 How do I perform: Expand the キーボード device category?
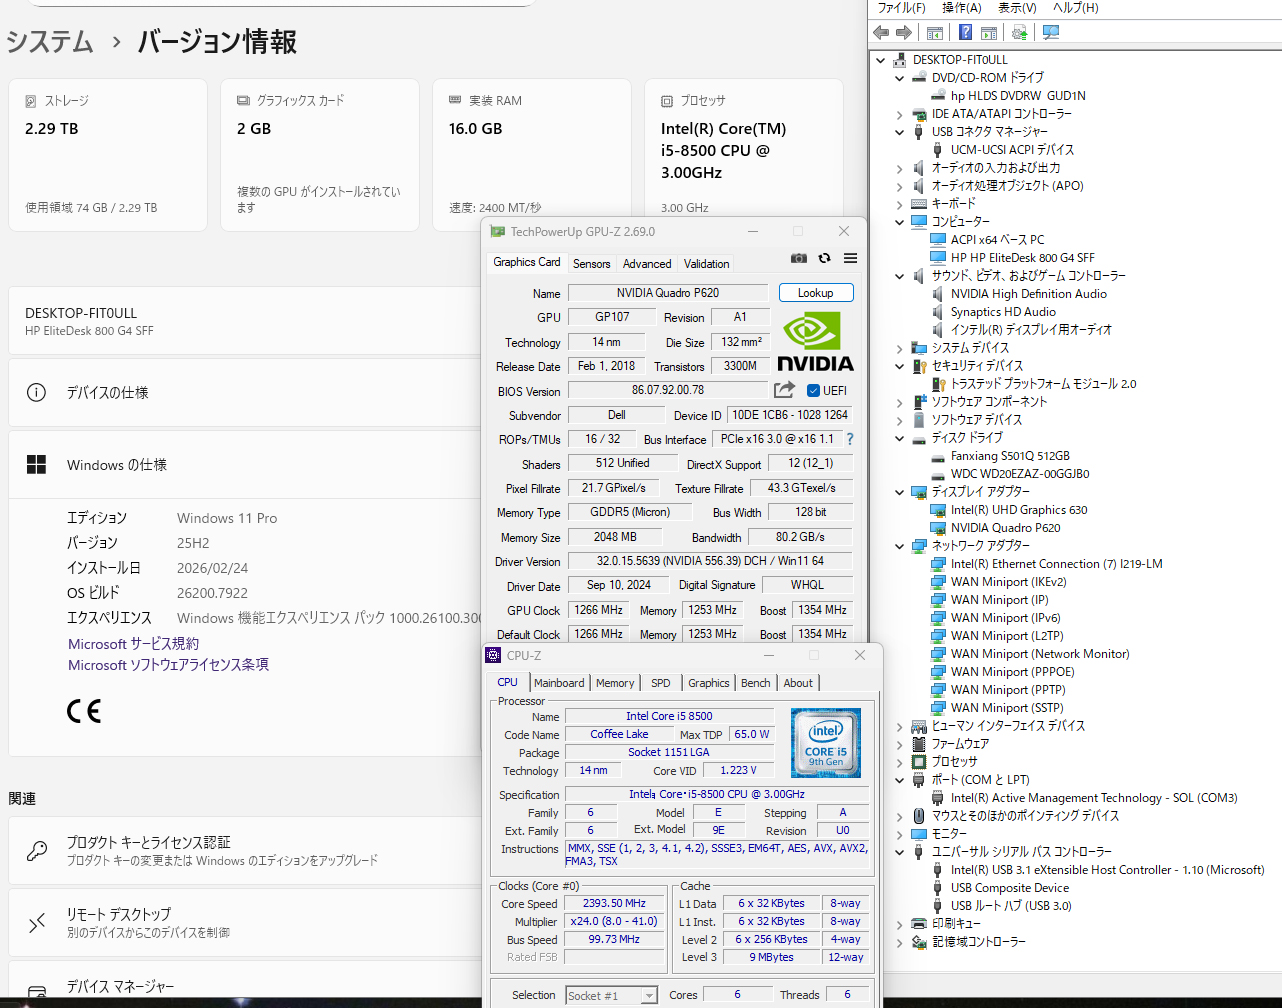[899, 204]
